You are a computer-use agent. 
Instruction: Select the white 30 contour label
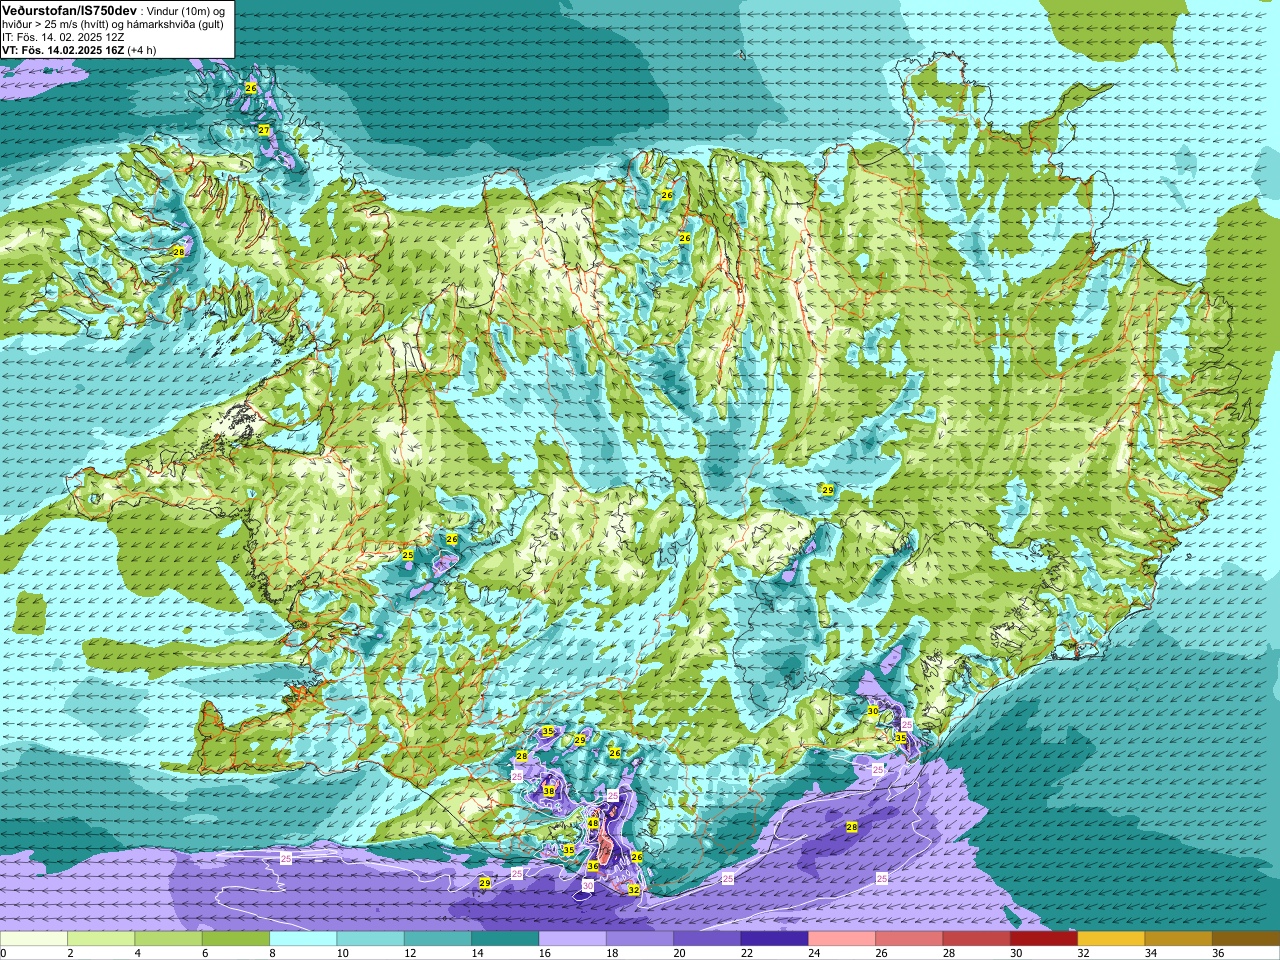(x=588, y=885)
